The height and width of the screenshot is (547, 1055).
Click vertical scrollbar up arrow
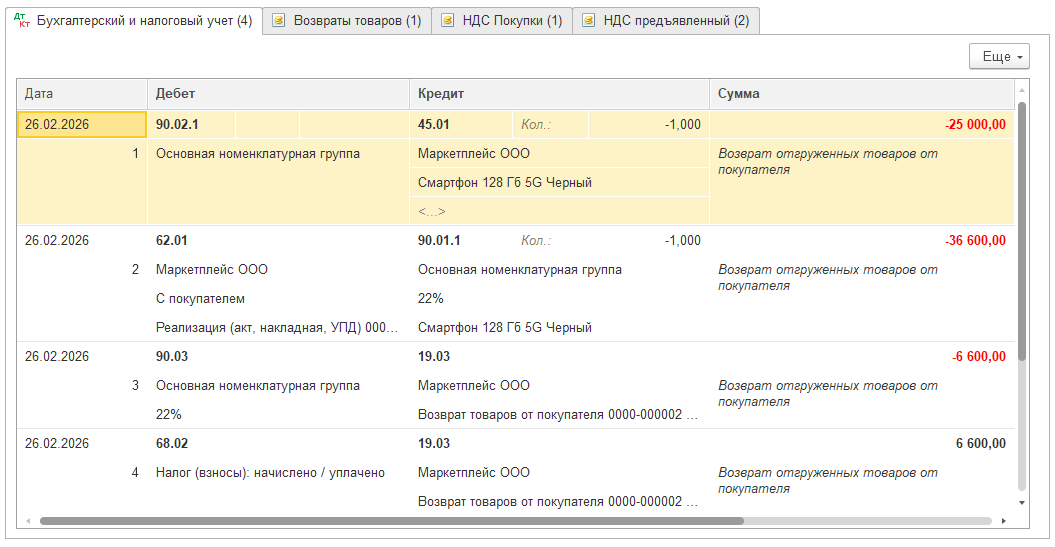click(1021, 89)
